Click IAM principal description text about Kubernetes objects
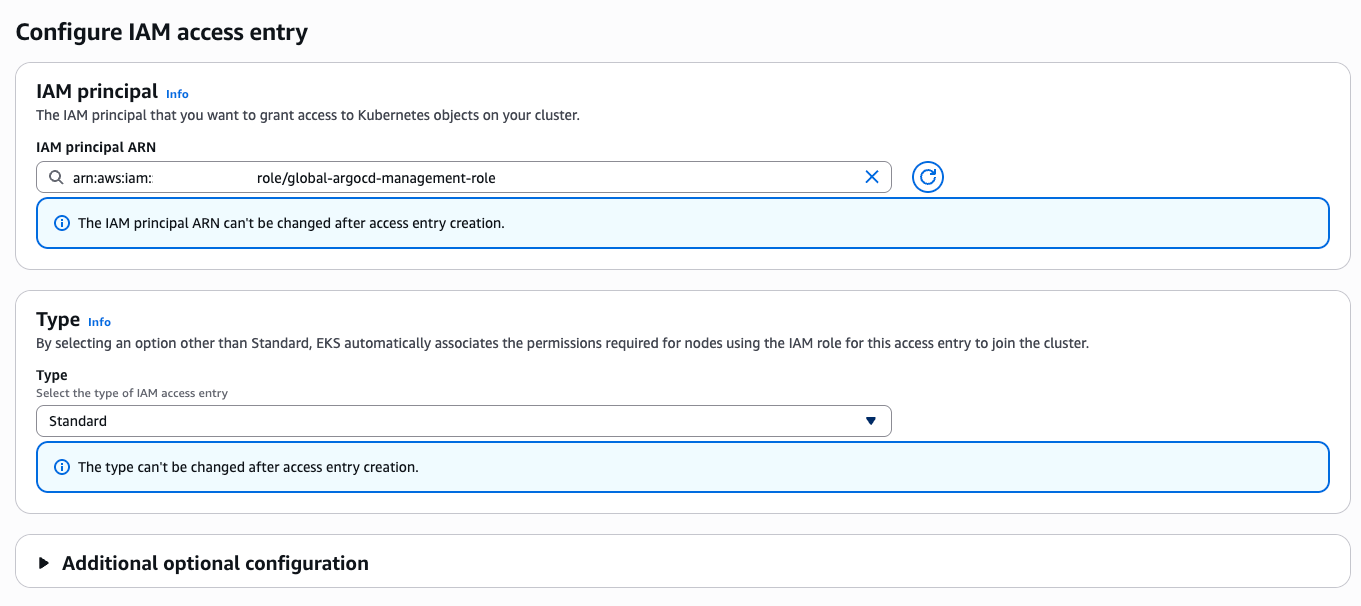Image resolution: width=1361 pixels, height=606 pixels. tap(308, 115)
